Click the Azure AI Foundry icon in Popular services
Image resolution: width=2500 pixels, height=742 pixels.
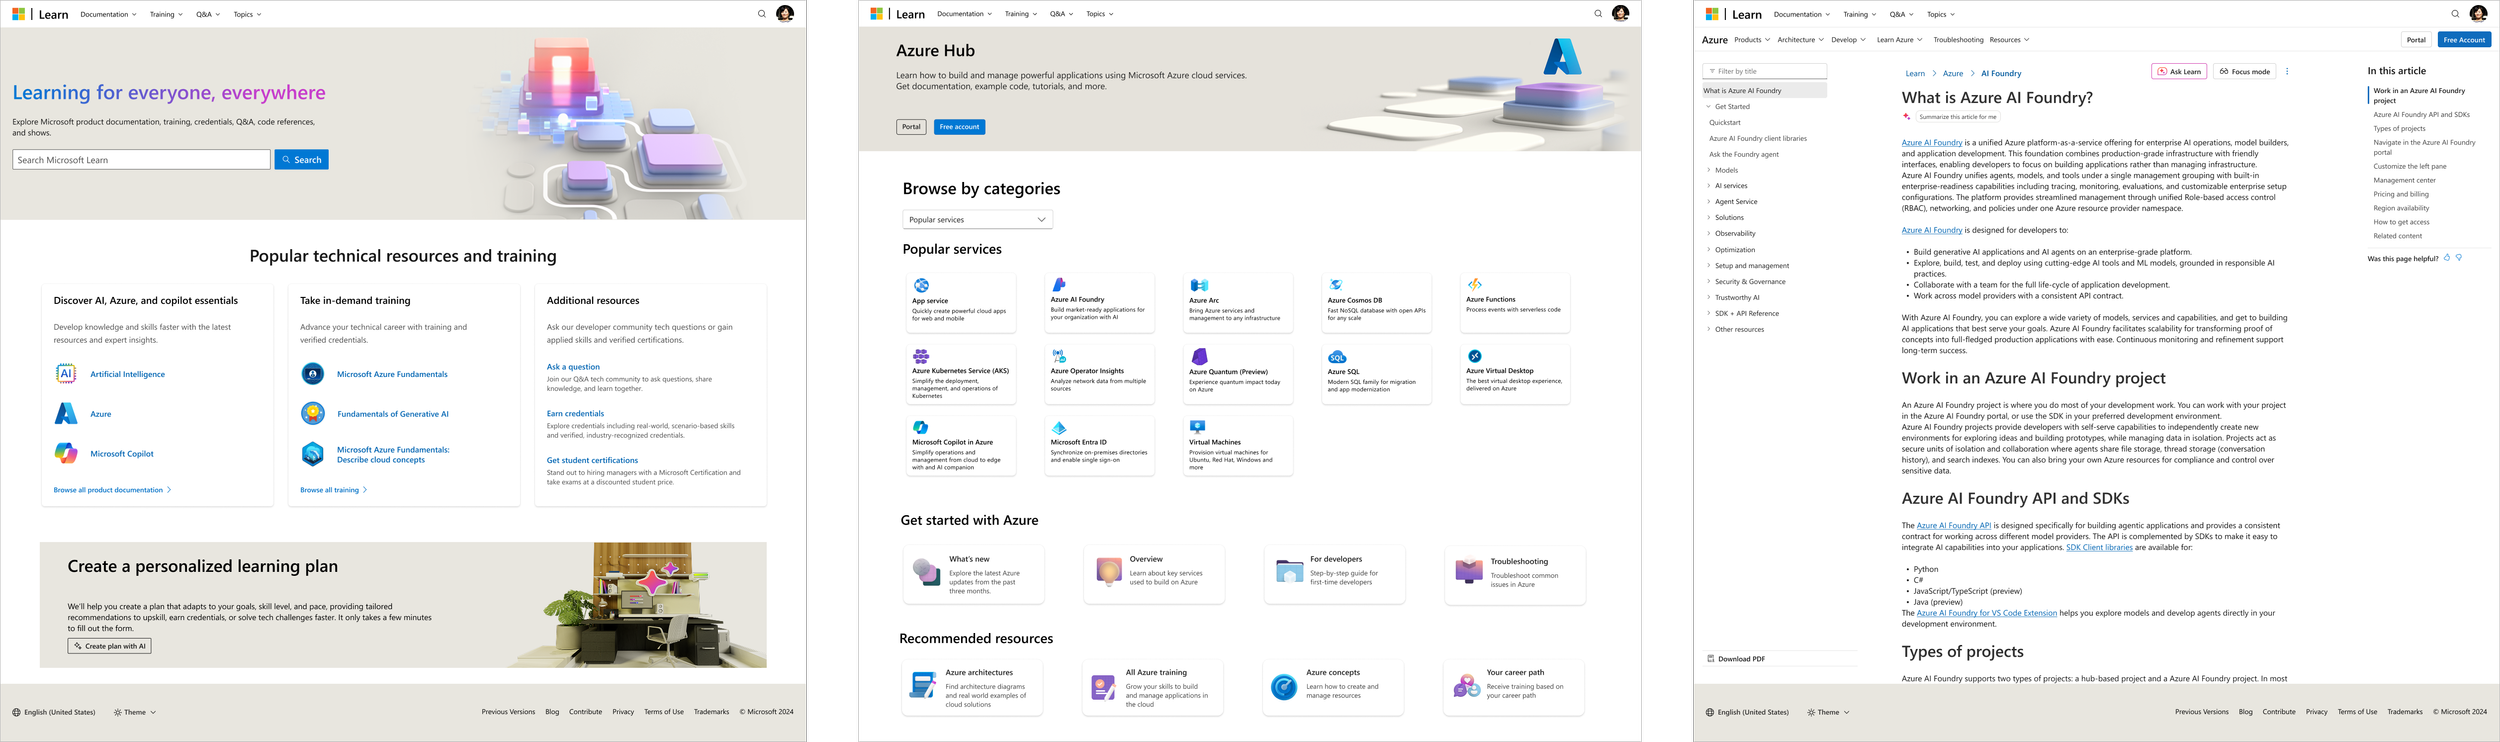tap(1059, 285)
